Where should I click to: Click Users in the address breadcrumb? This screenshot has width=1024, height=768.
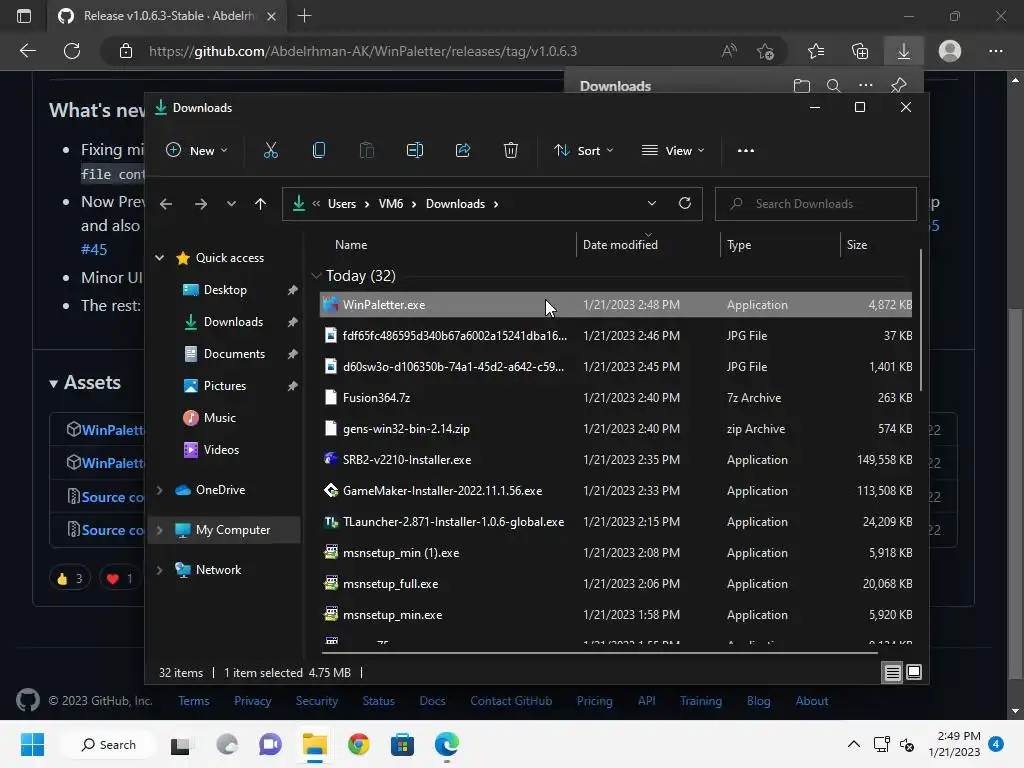(342, 204)
